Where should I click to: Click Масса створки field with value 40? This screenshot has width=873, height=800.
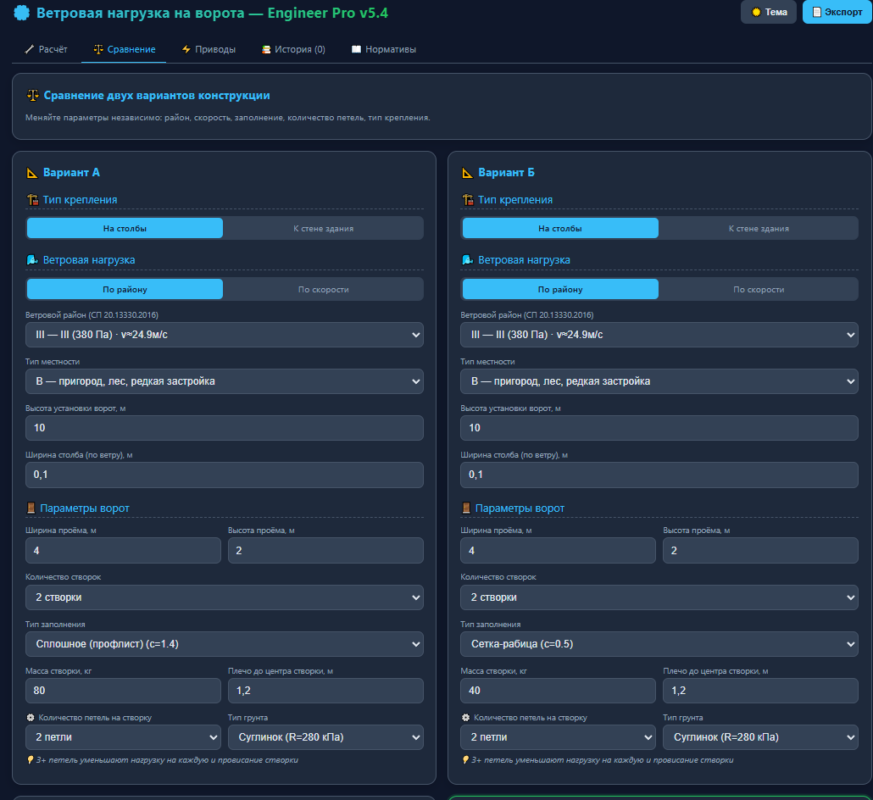(558, 691)
